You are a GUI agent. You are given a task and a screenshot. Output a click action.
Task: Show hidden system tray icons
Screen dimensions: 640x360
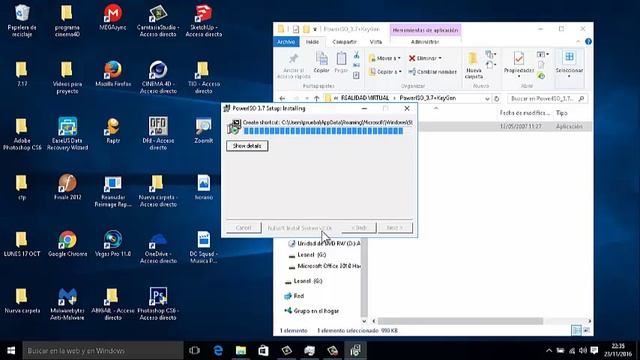(549, 351)
